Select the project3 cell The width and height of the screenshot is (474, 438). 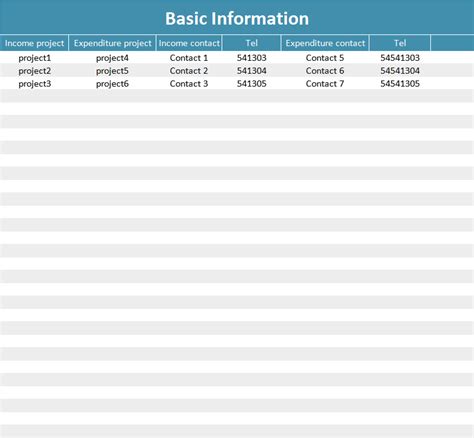click(35, 84)
